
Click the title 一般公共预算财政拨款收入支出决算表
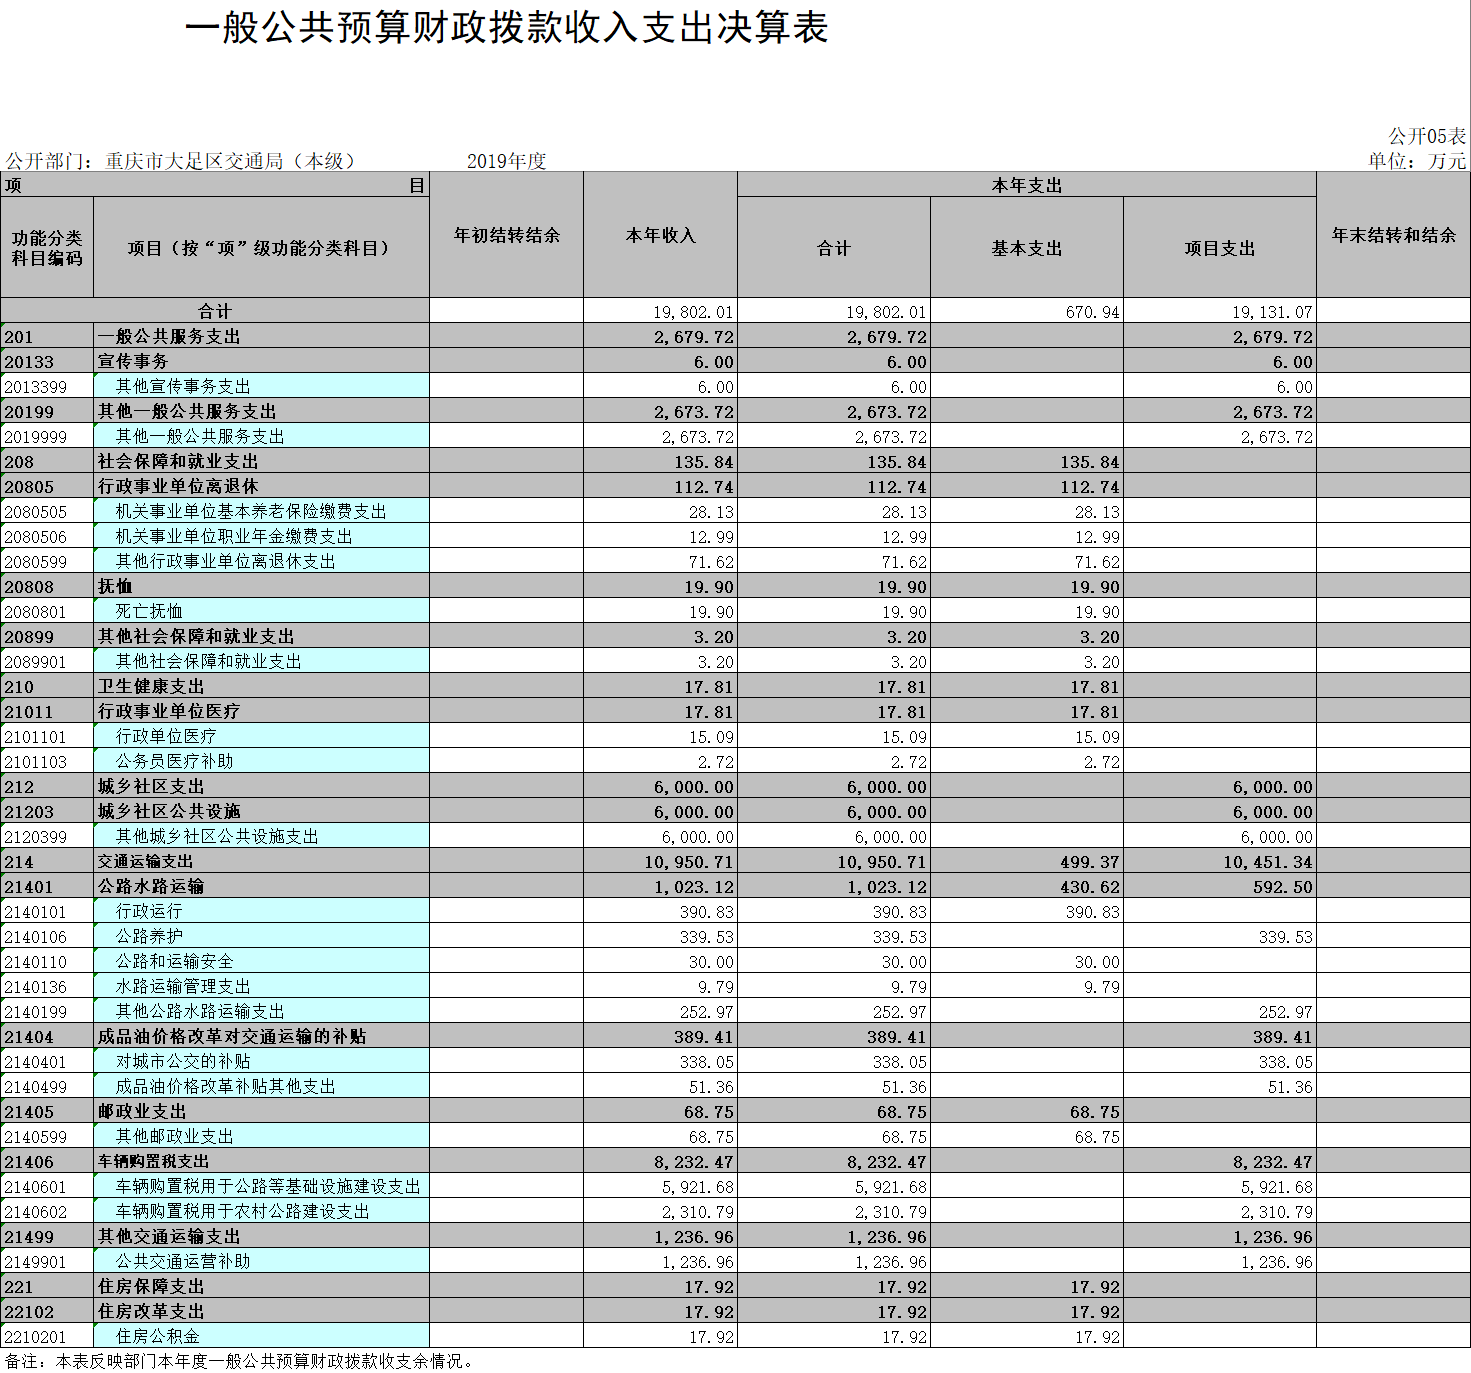click(507, 28)
